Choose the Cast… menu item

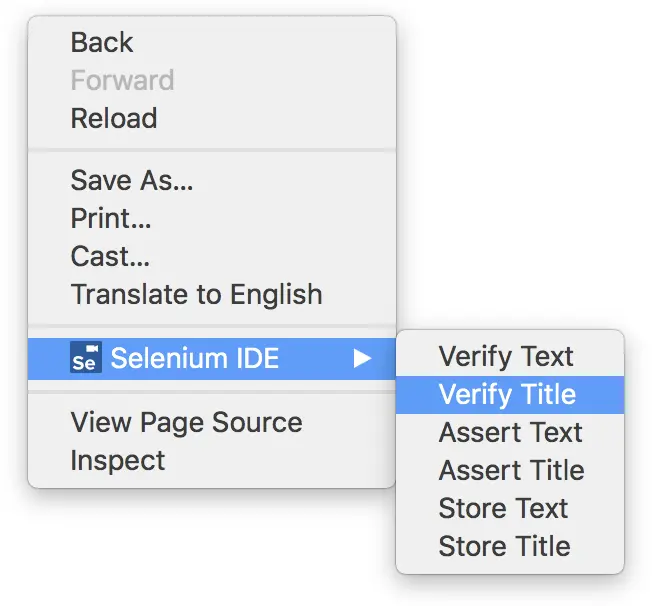[212, 256]
